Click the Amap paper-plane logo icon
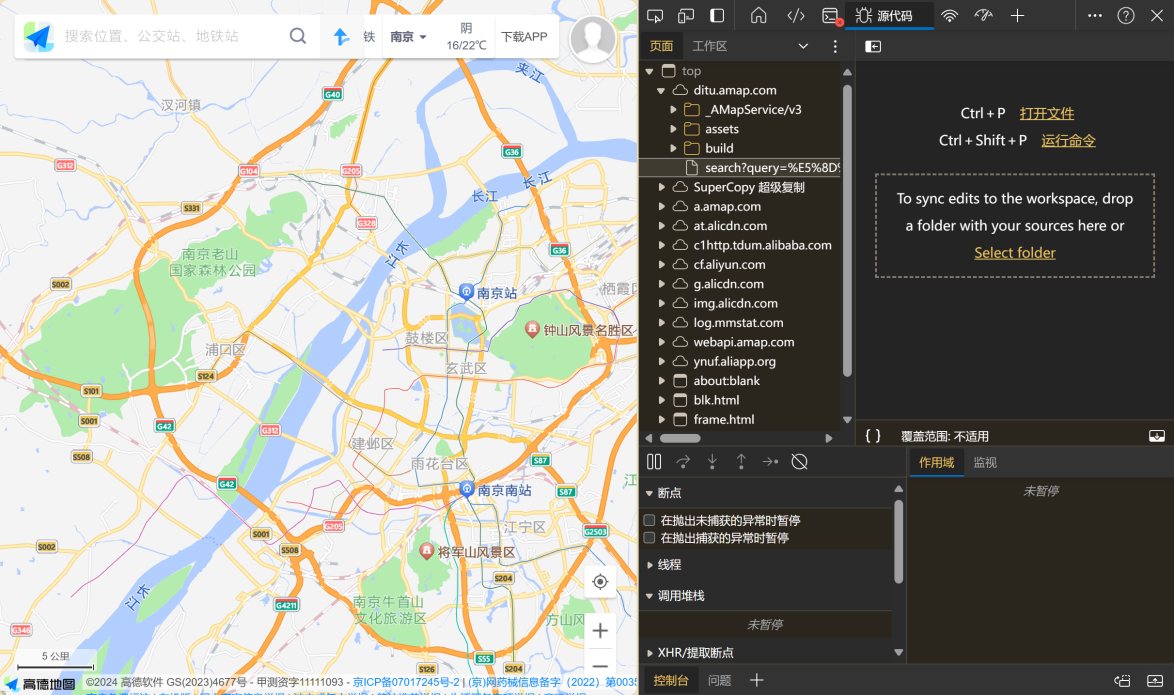 [x=38, y=36]
